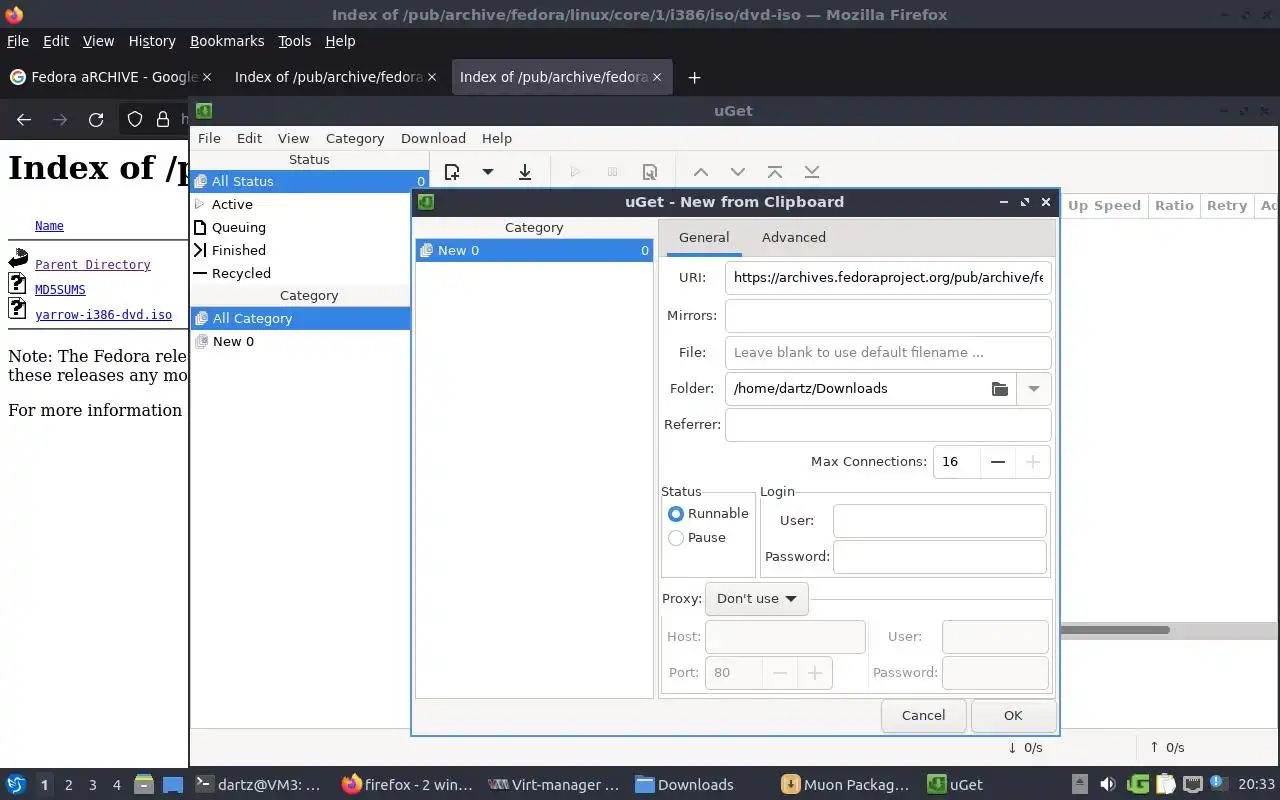Image resolution: width=1280 pixels, height=800 pixels.
Task: Click the Ratio column header
Action: pos(1174,205)
